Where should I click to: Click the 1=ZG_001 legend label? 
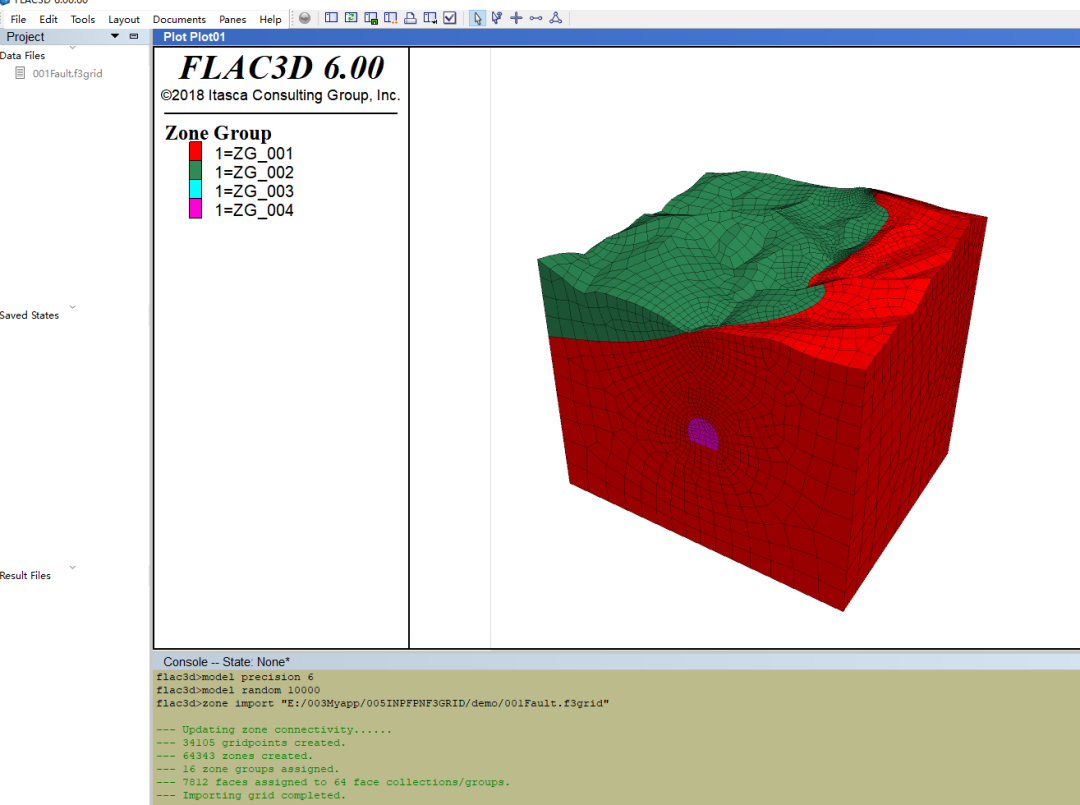(254, 153)
